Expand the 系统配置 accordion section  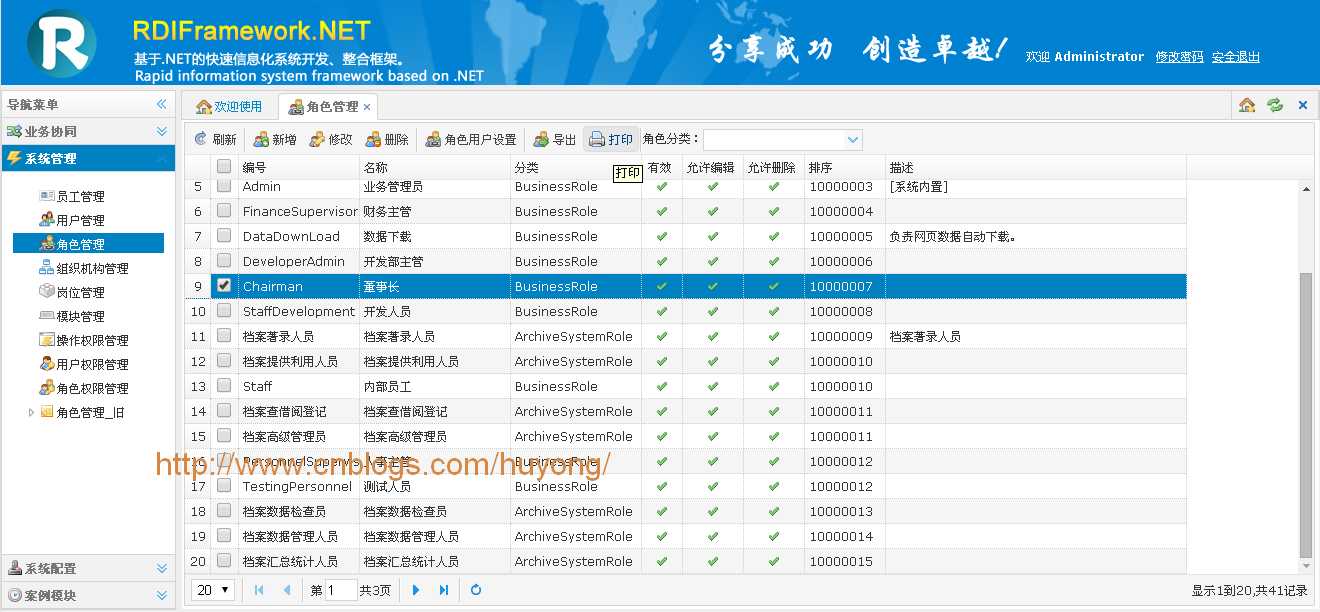pos(88,568)
